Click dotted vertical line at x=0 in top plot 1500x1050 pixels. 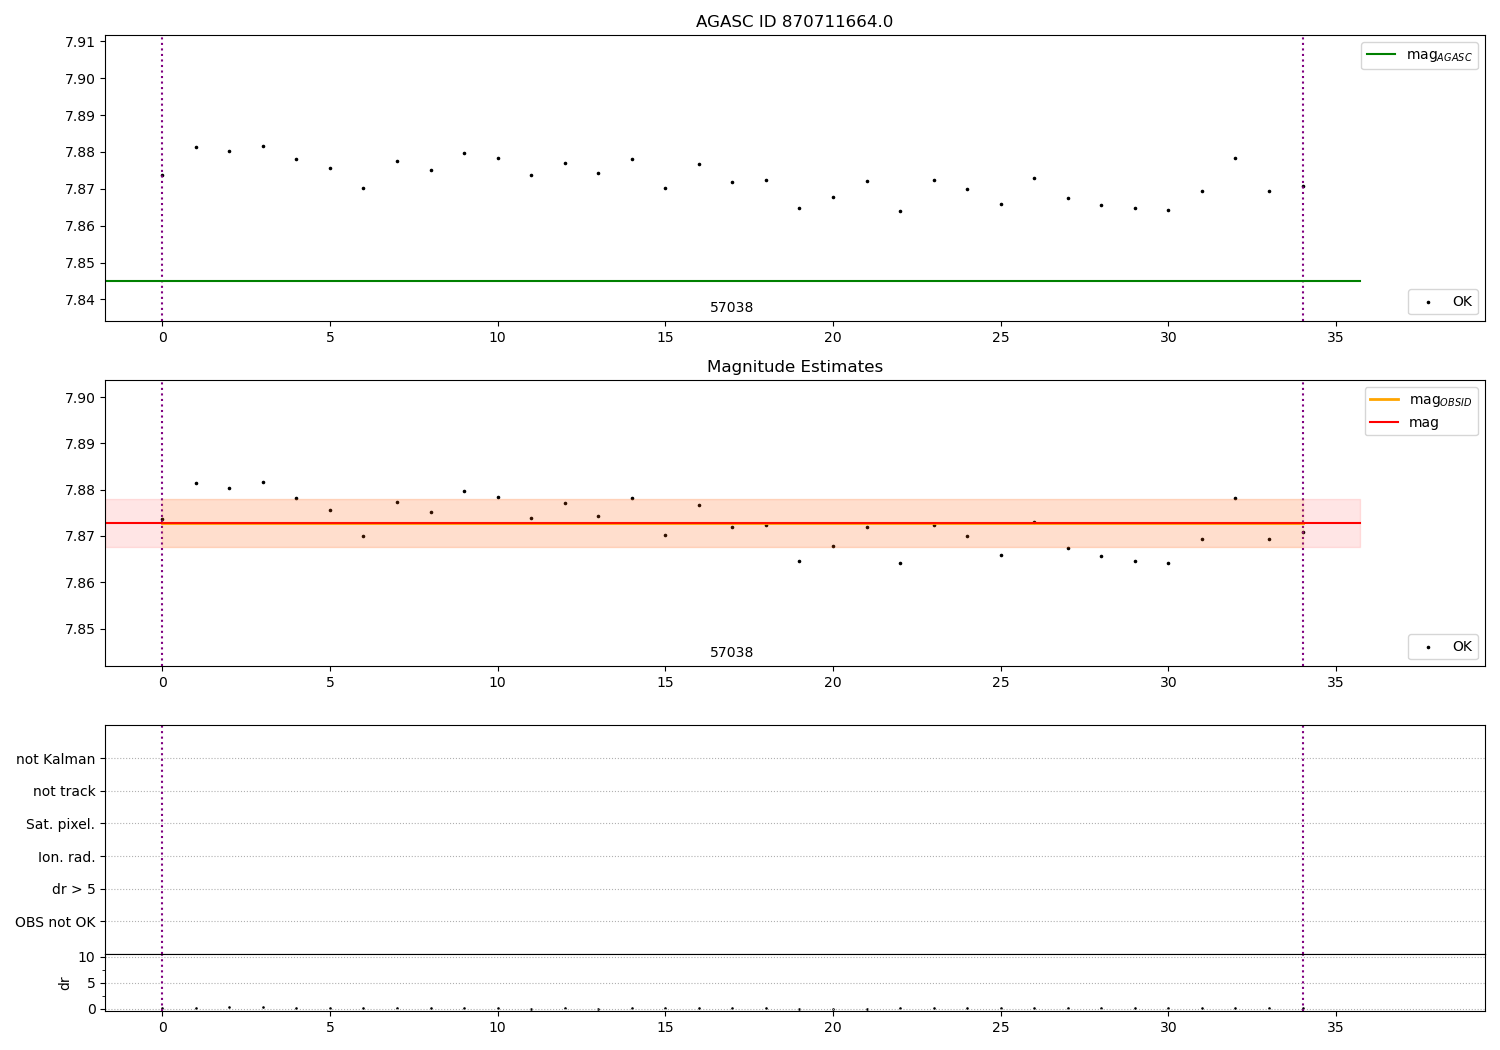click(162, 178)
